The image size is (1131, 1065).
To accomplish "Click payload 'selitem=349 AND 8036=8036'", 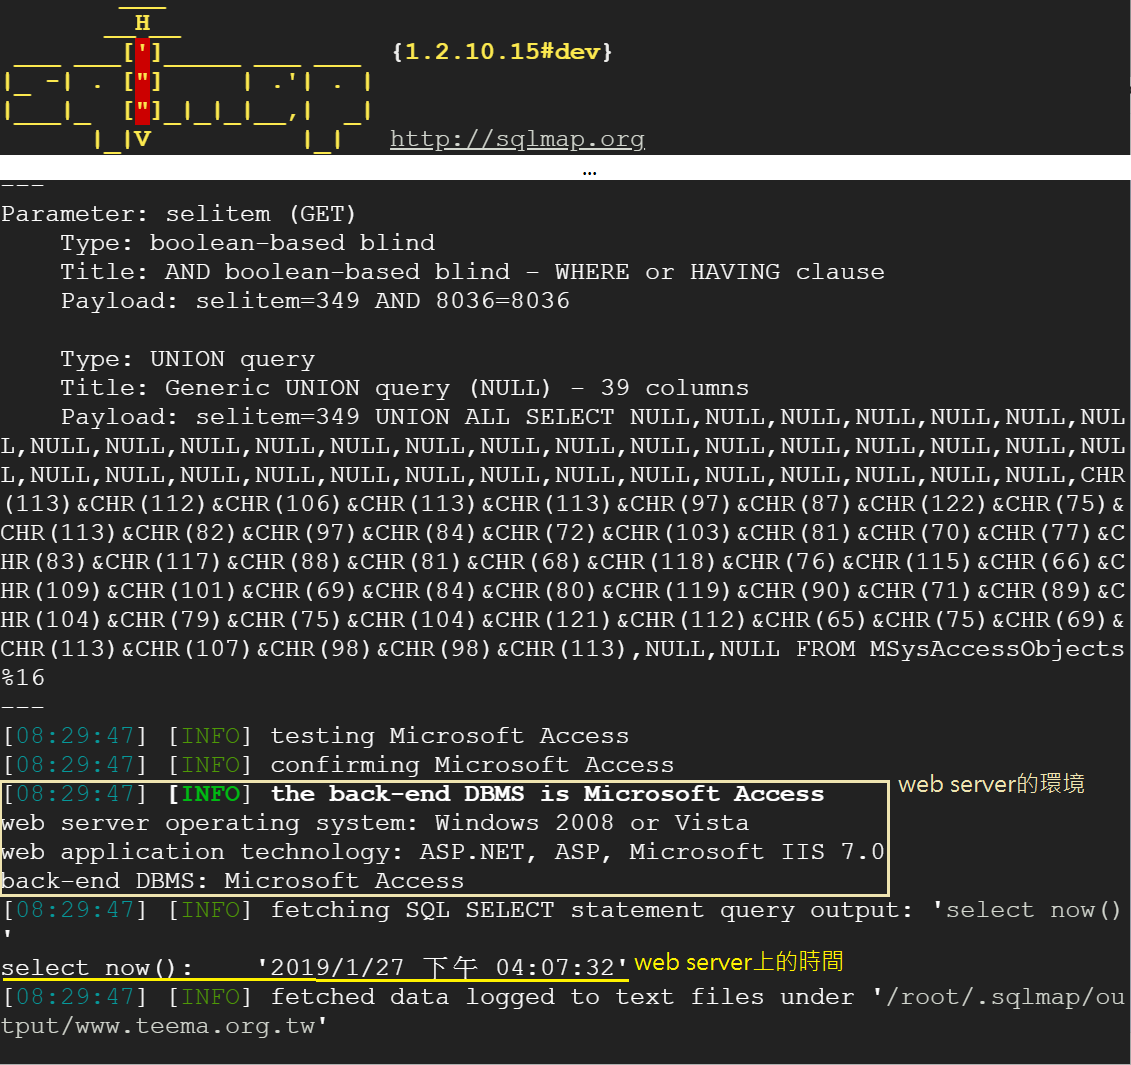I will pyautogui.click(x=382, y=301).
